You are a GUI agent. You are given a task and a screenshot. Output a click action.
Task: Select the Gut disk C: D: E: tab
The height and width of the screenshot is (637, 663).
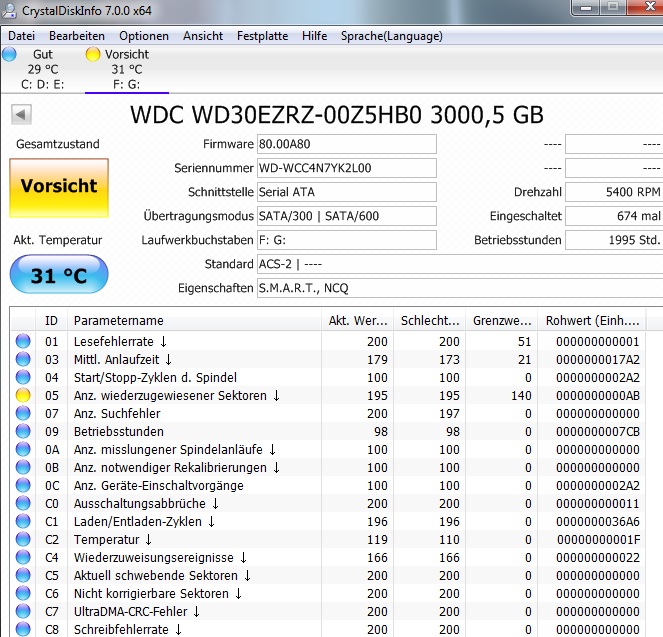(42, 69)
